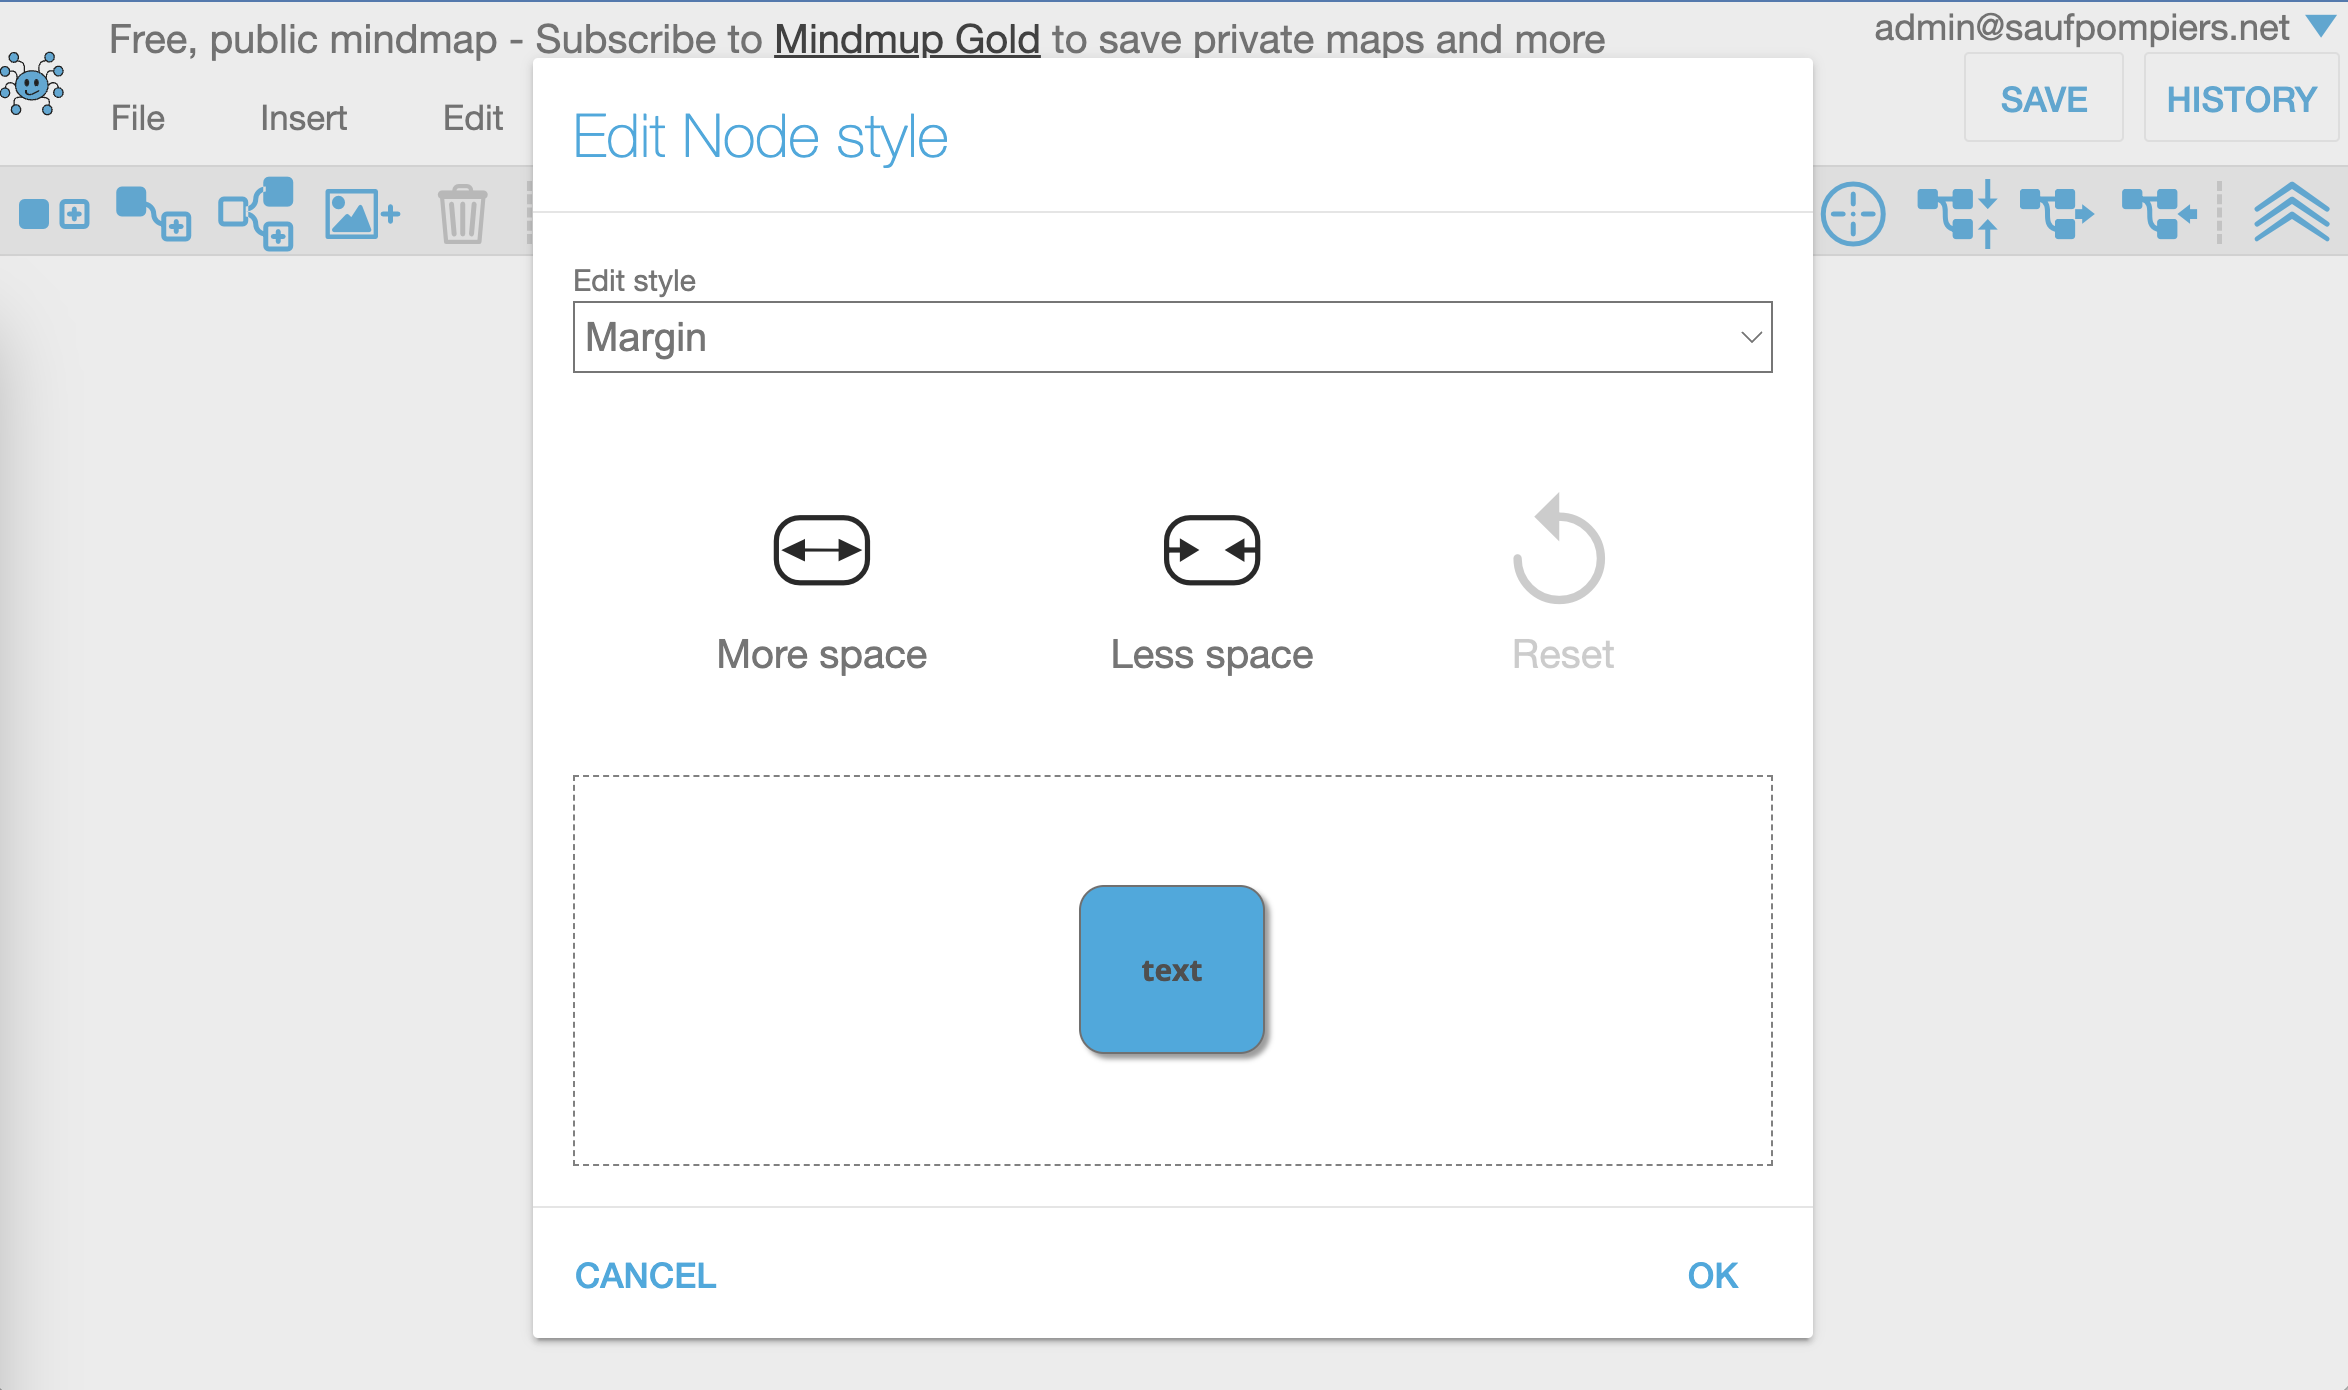Click the blue text preview node

coord(1171,969)
